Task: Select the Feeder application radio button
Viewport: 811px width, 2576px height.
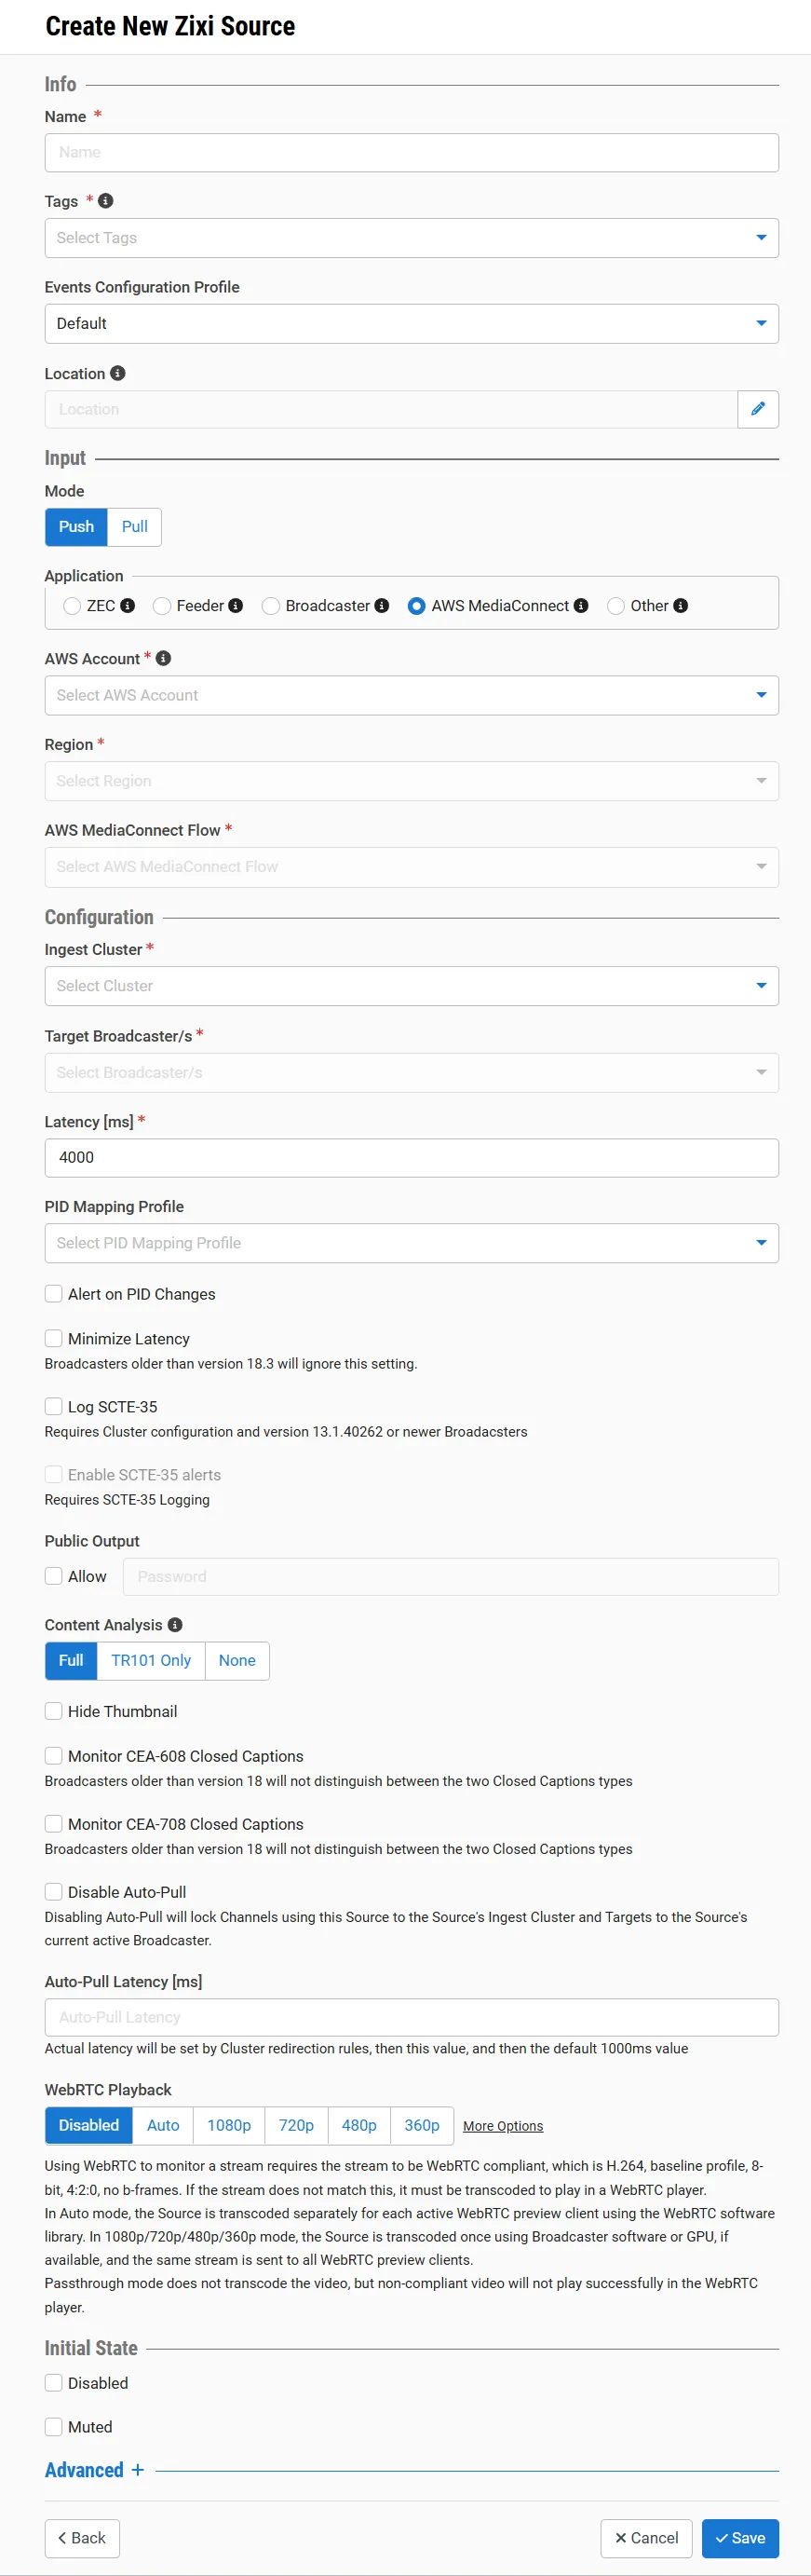Action: pyautogui.click(x=162, y=606)
